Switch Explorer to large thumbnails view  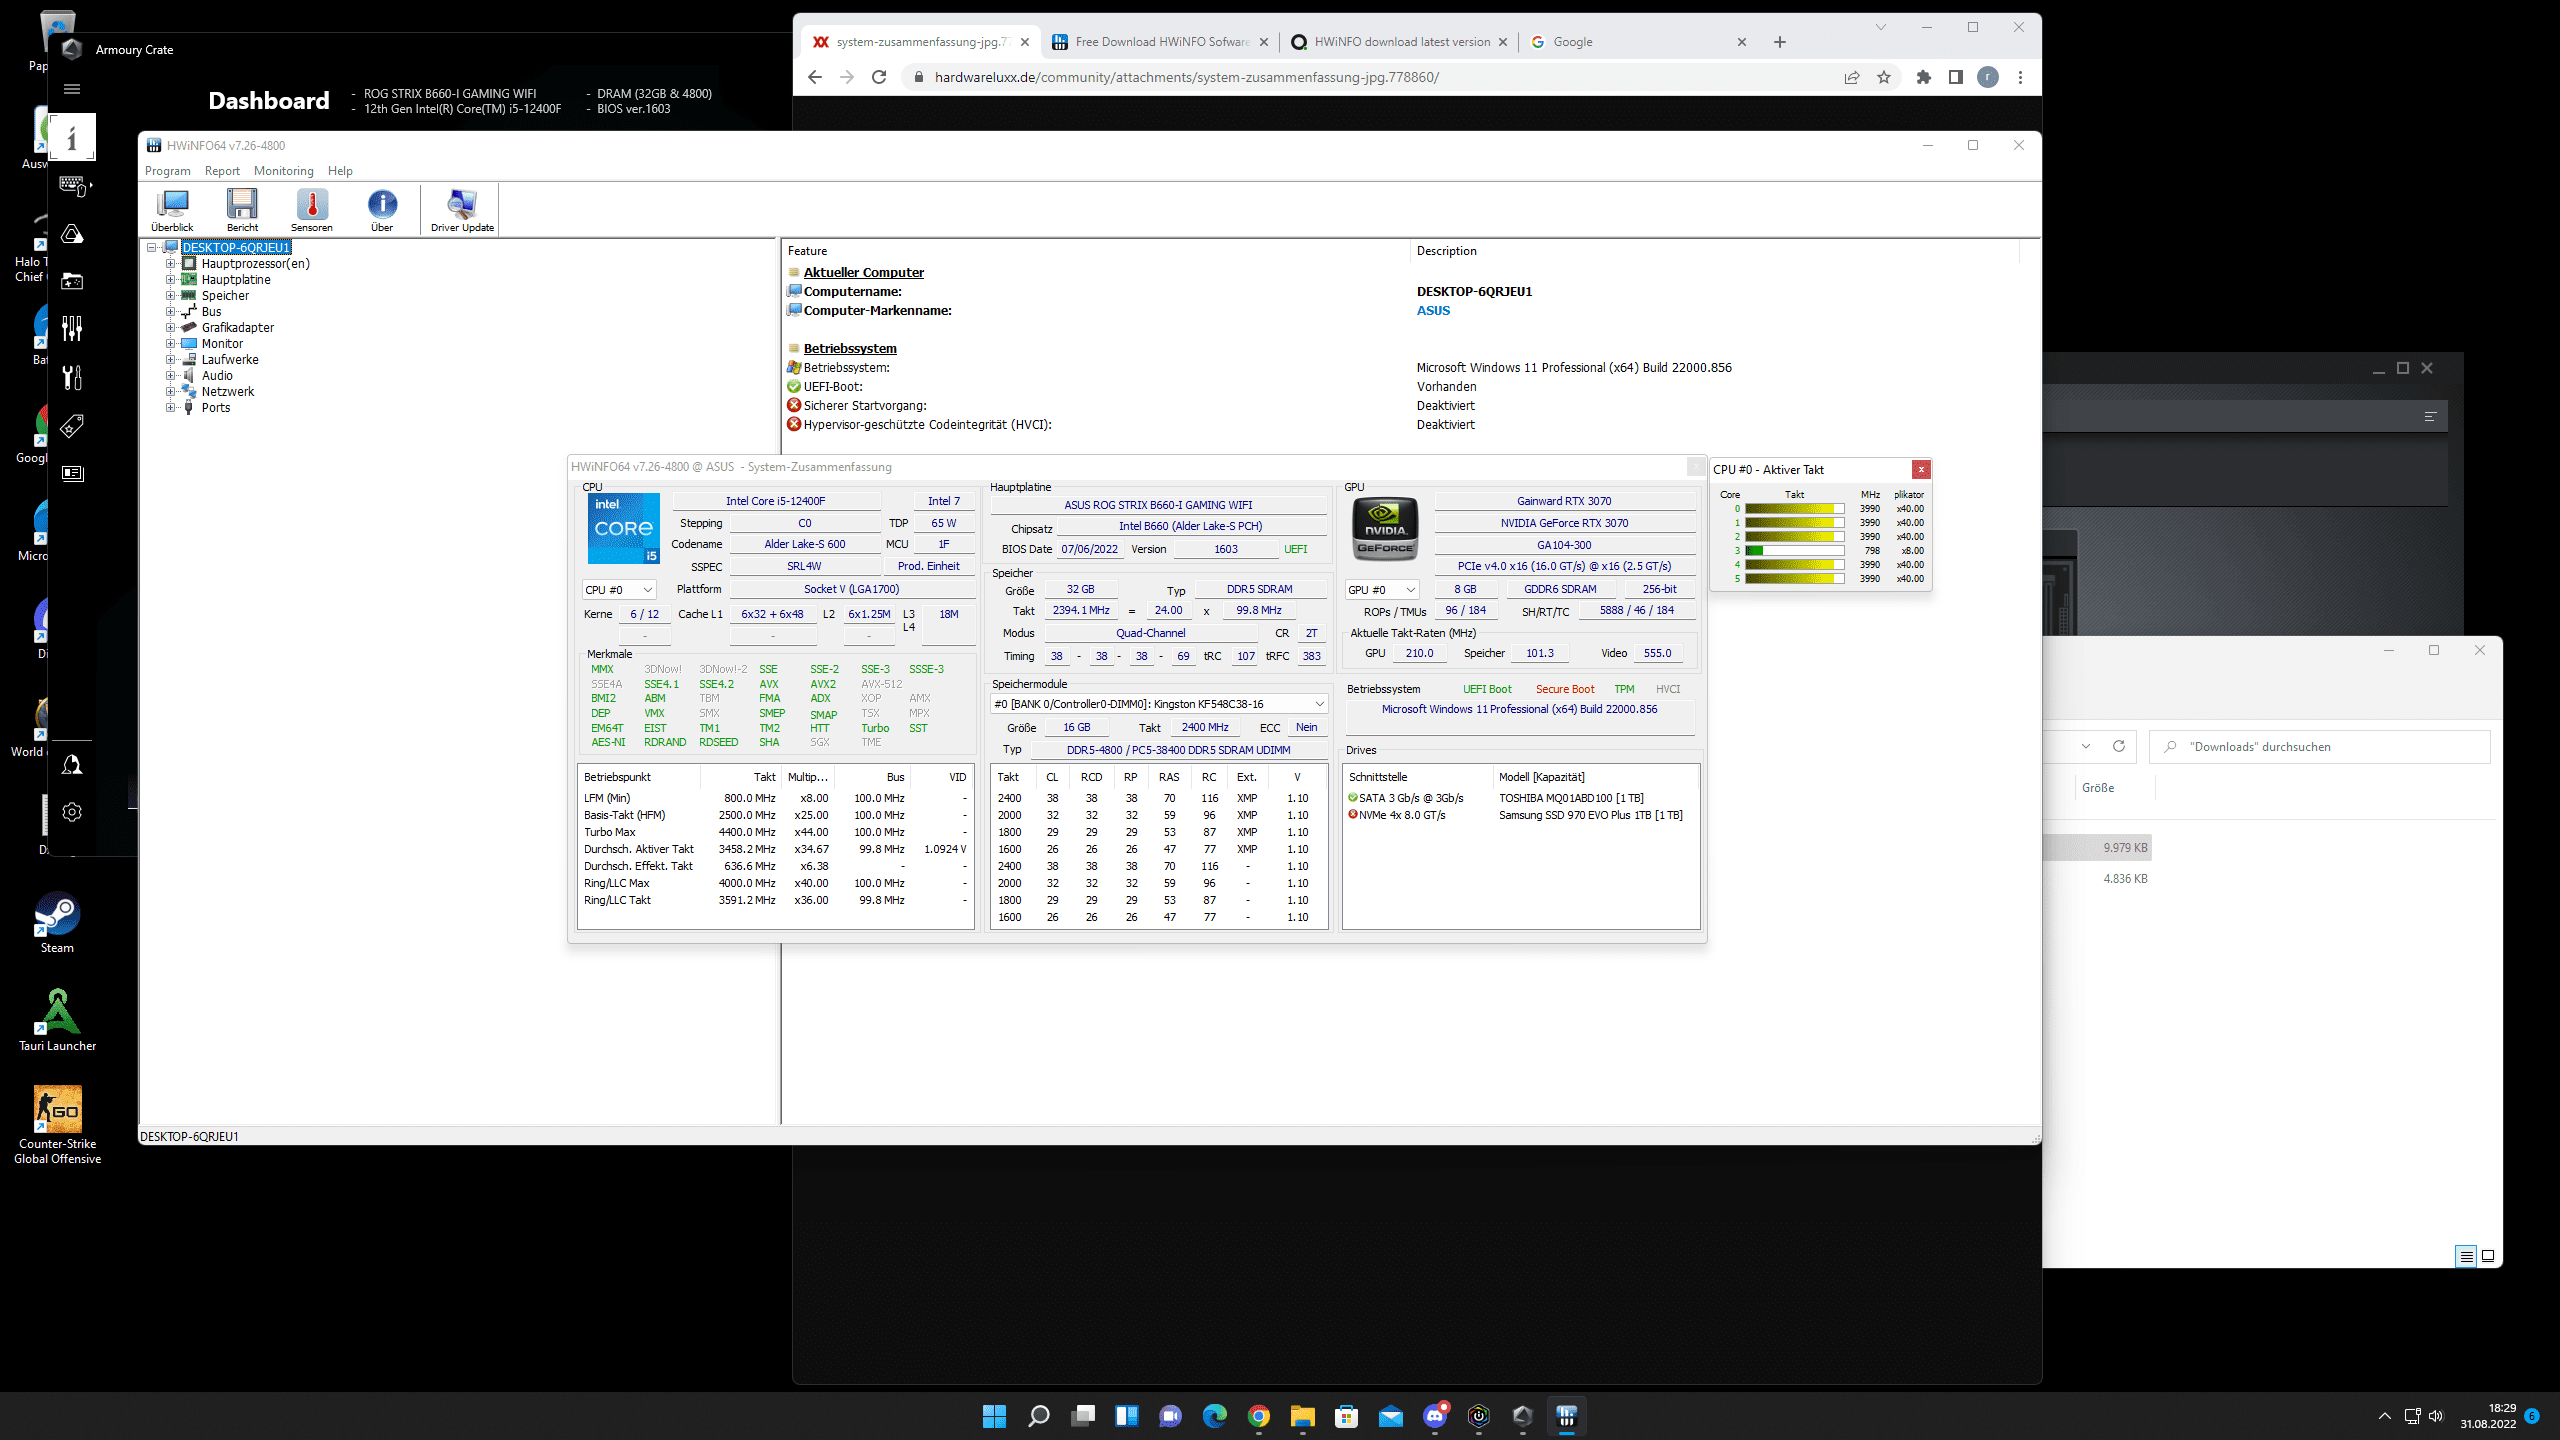[2488, 1256]
